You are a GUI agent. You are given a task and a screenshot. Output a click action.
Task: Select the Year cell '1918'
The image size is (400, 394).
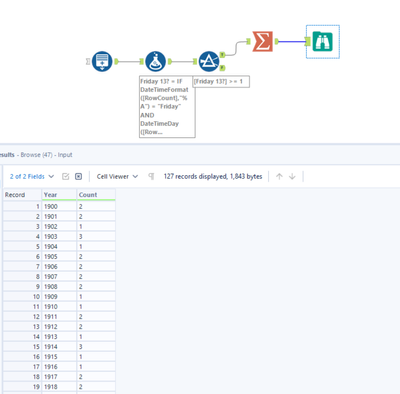59,387
